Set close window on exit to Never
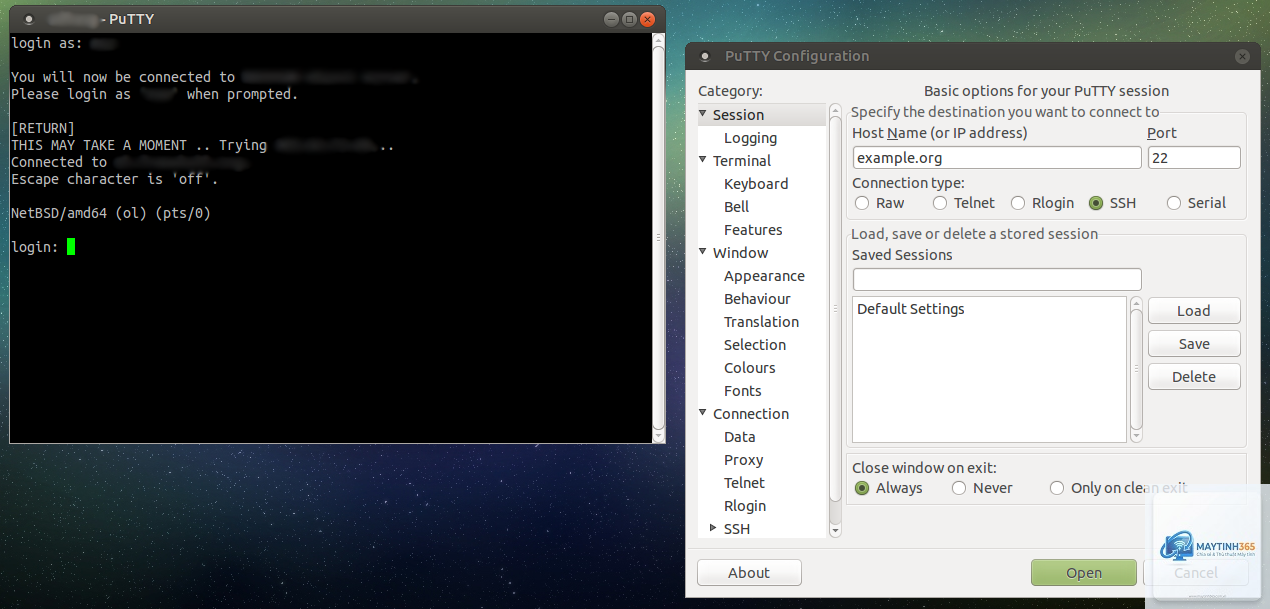This screenshot has height=609, width=1270. (982, 488)
